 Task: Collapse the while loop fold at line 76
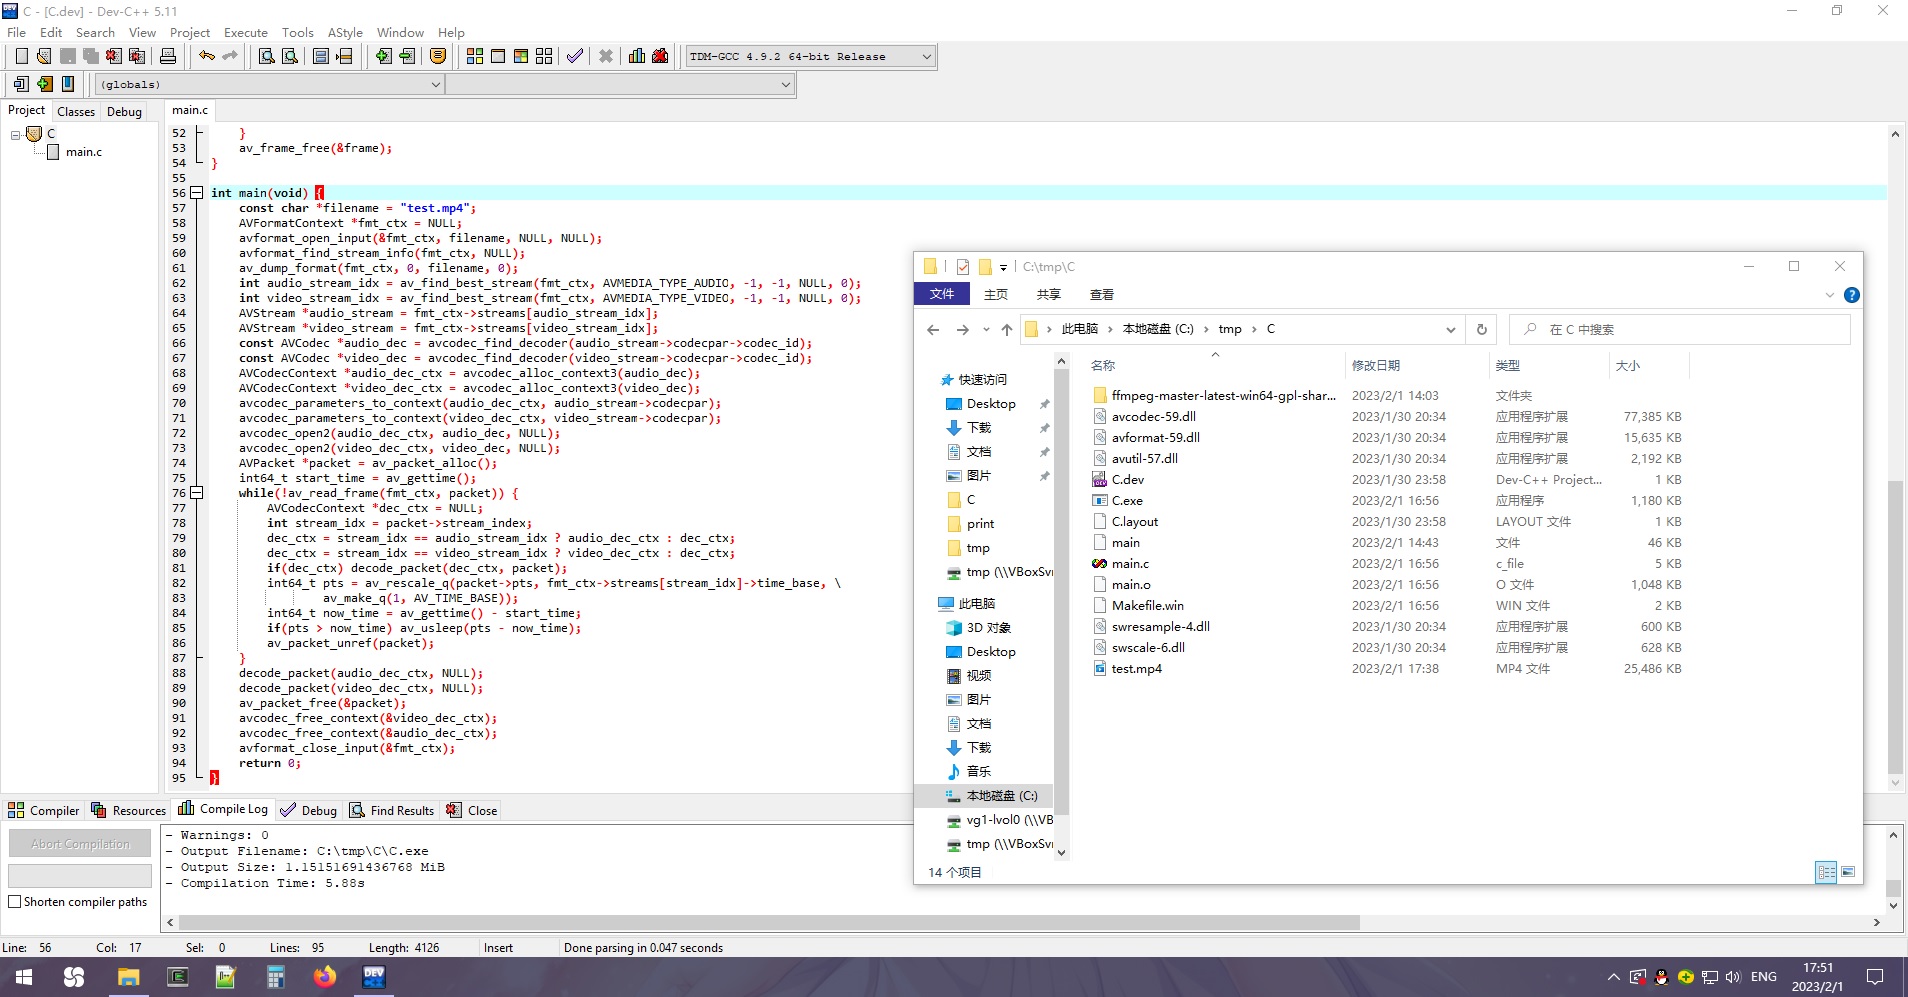[x=197, y=493]
